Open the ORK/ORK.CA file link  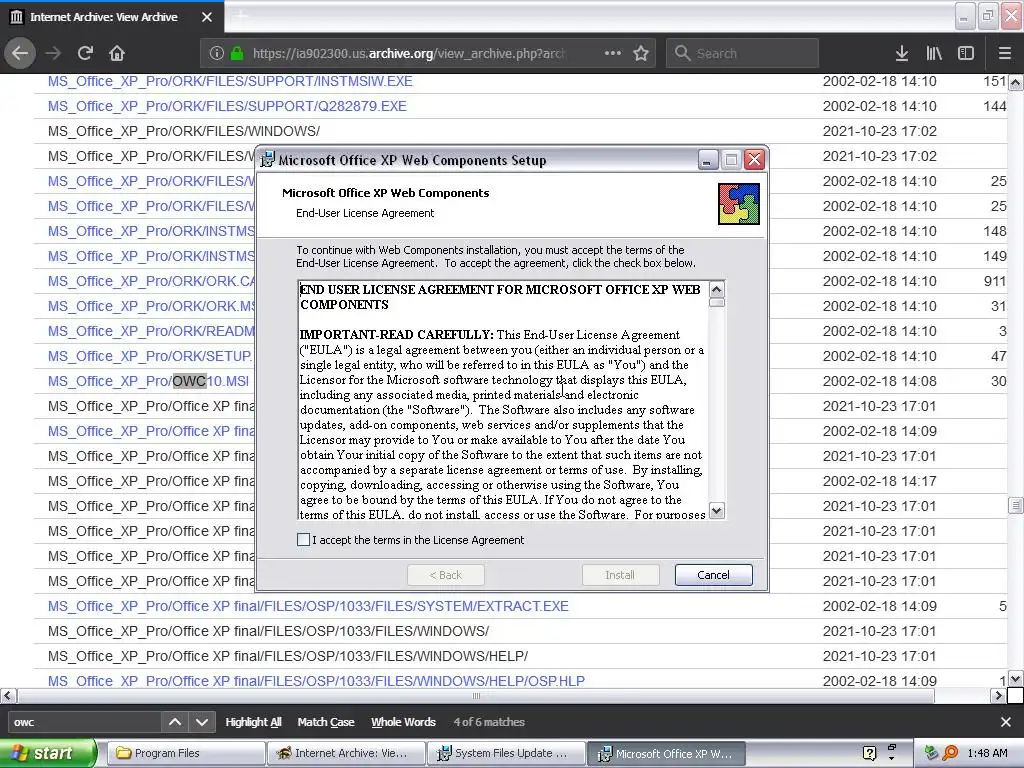pos(151,281)
